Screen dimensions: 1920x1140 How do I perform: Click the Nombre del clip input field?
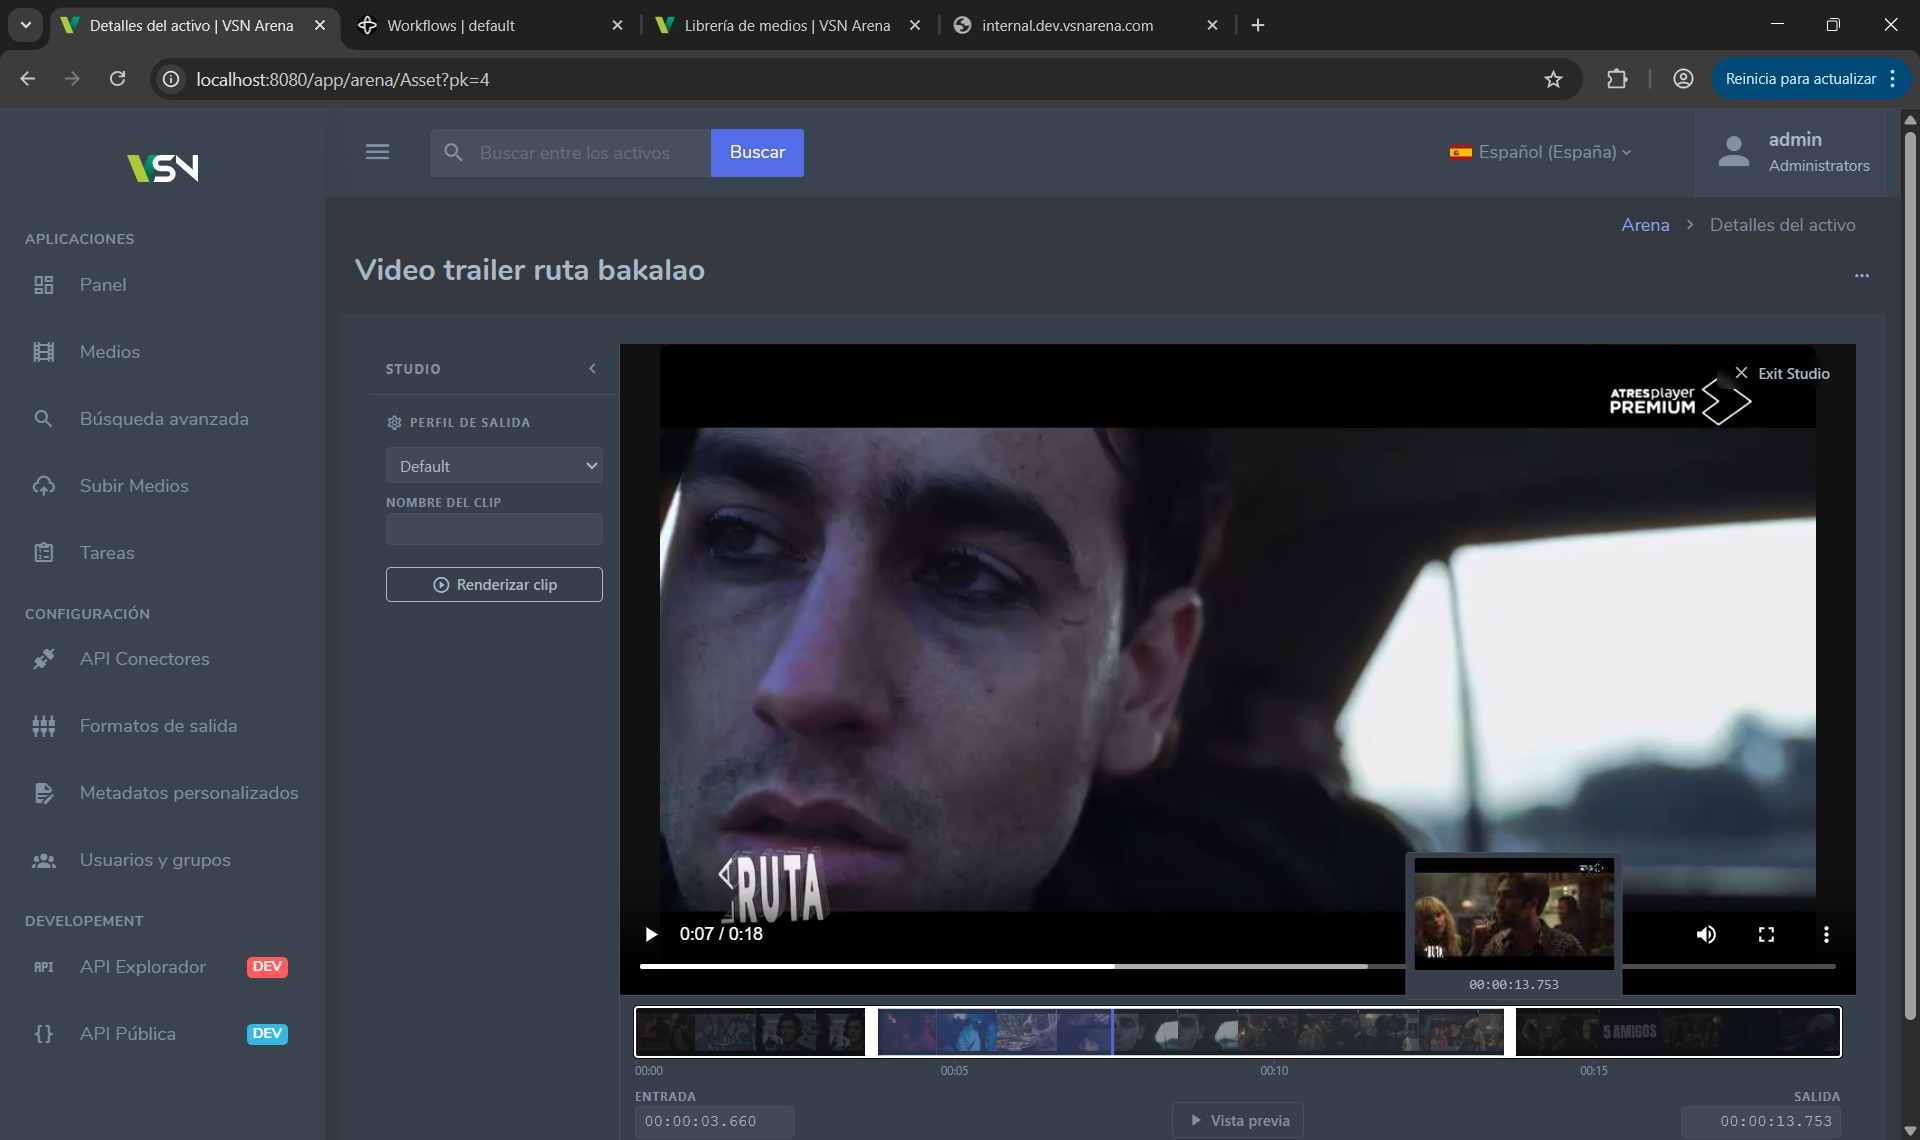pos(494,529)
